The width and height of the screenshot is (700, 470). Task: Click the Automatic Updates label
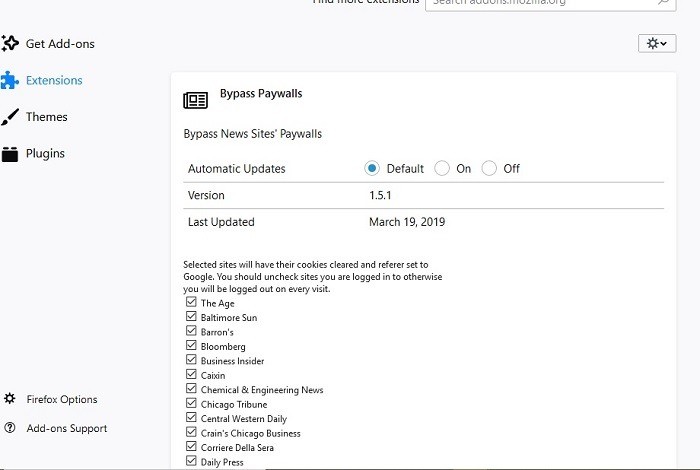[x=237, y=169]
